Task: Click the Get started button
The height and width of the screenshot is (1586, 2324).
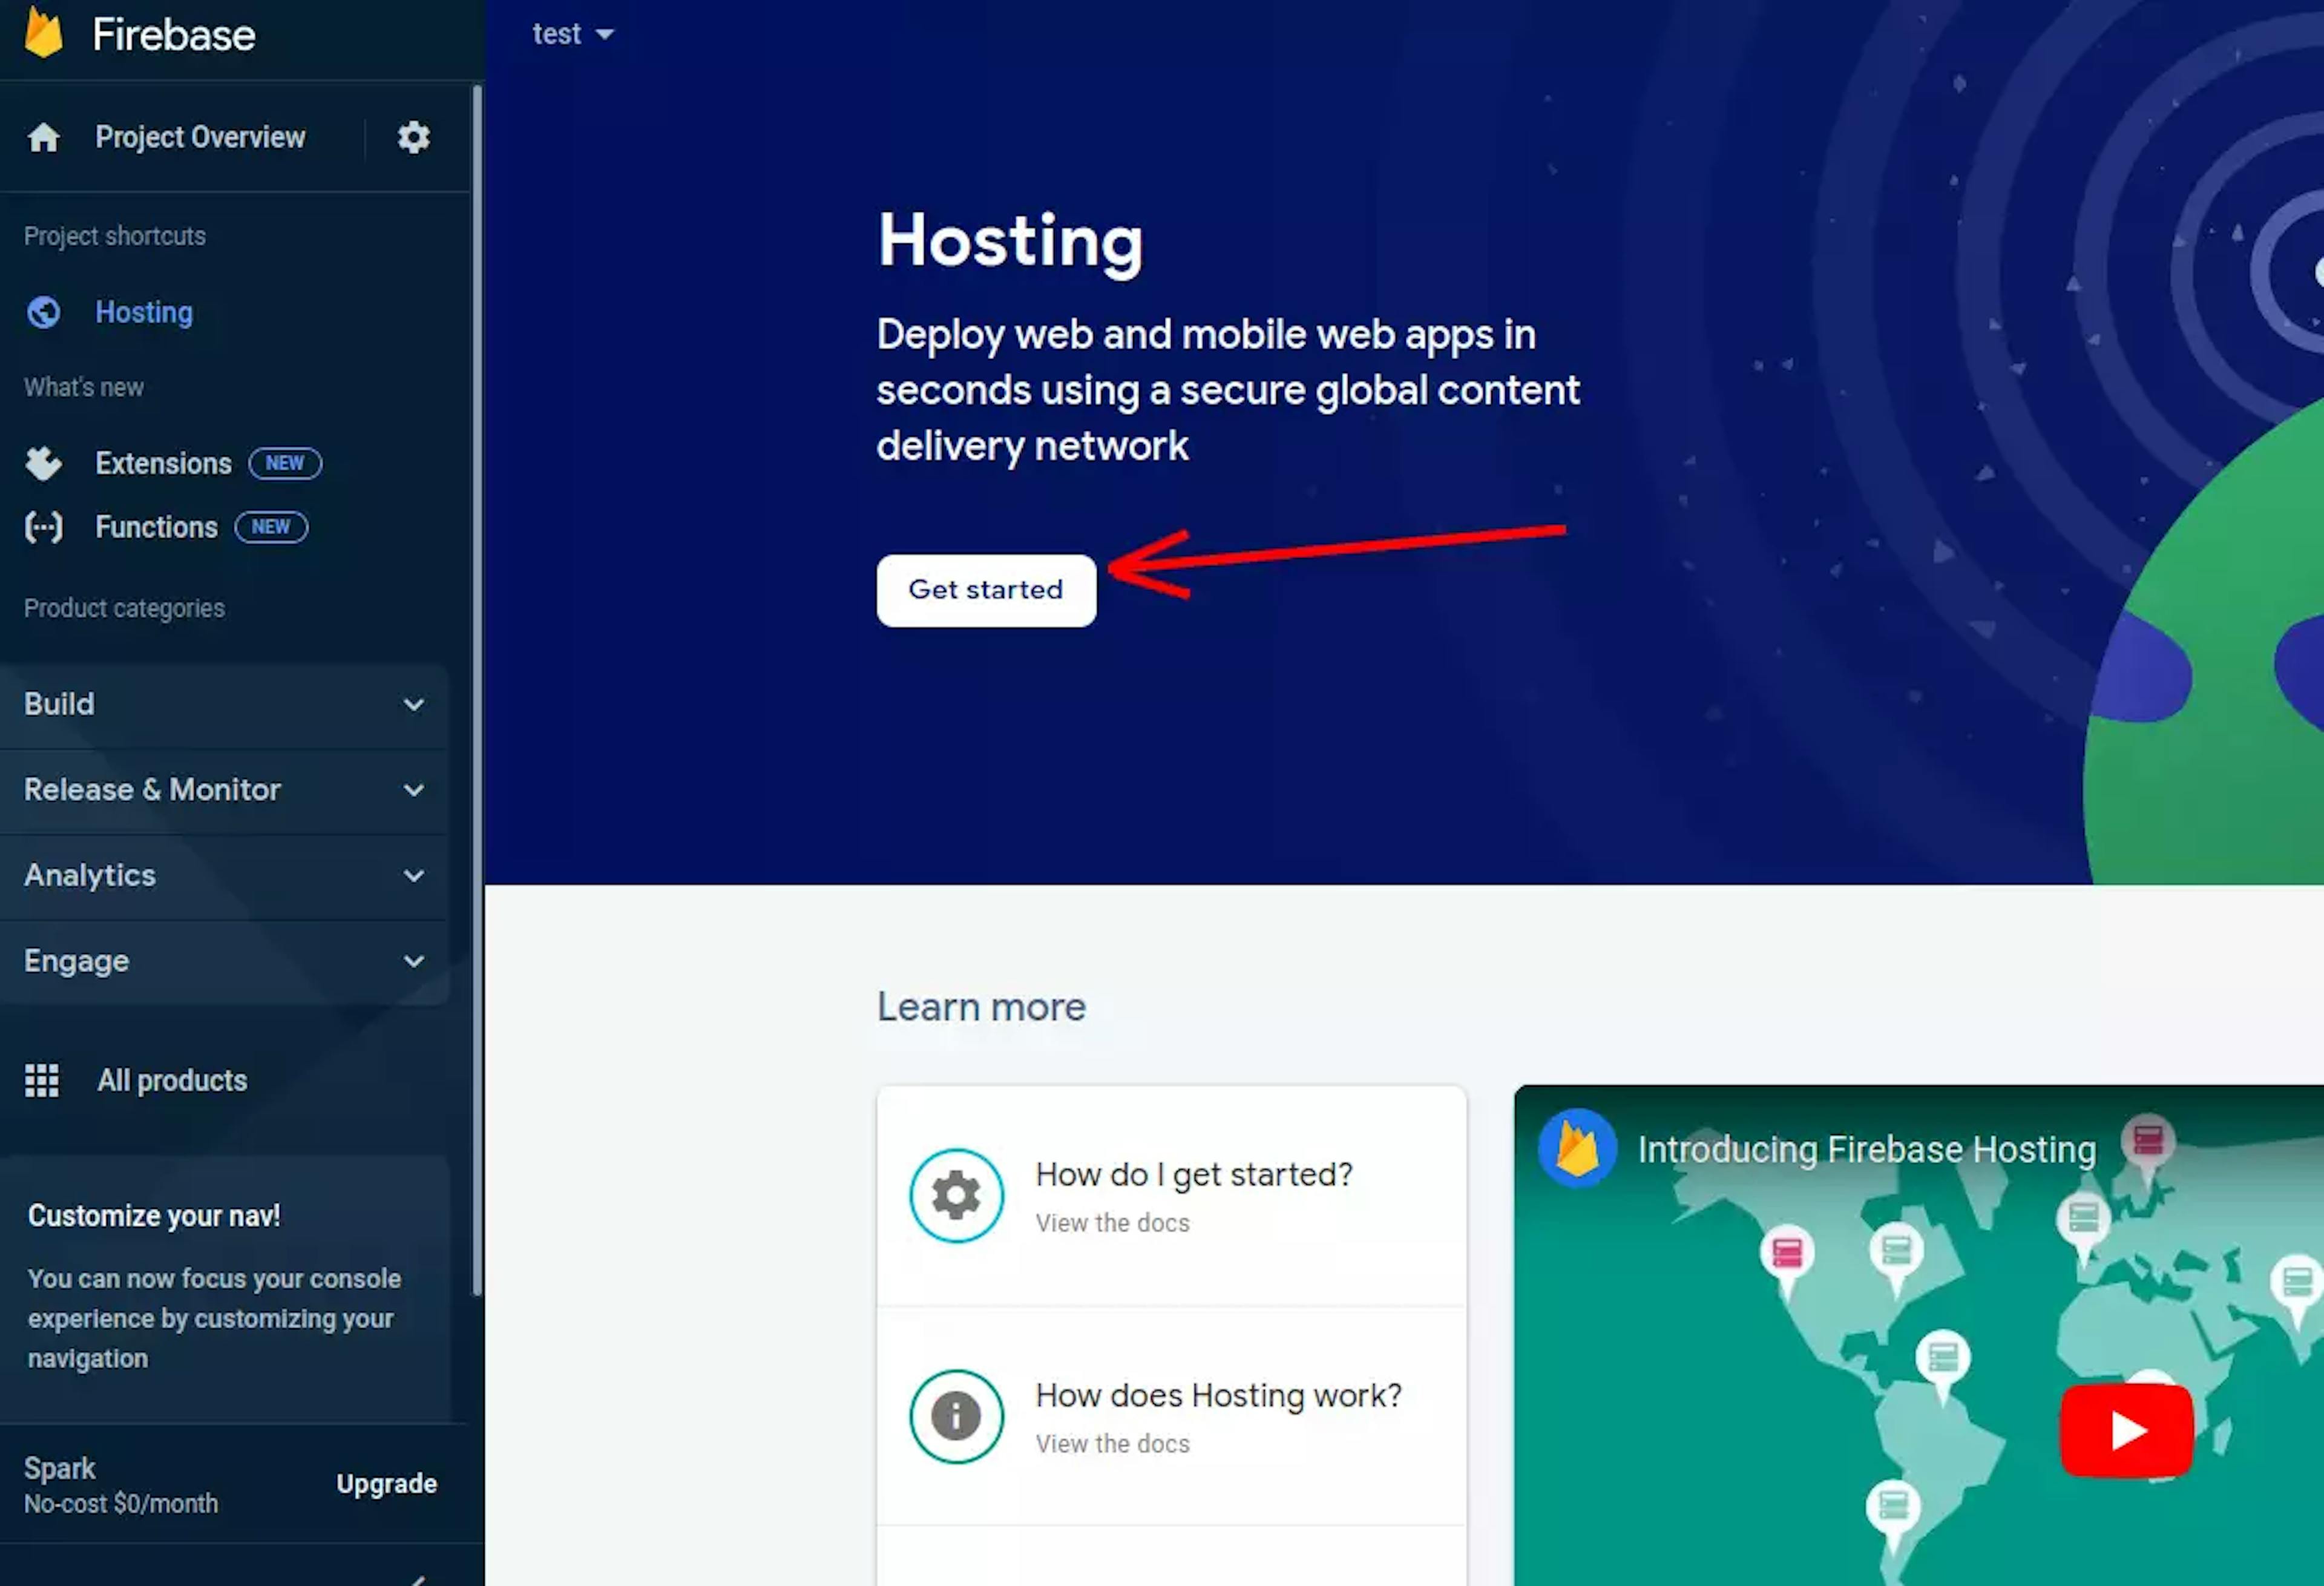Action: [986, 590]
